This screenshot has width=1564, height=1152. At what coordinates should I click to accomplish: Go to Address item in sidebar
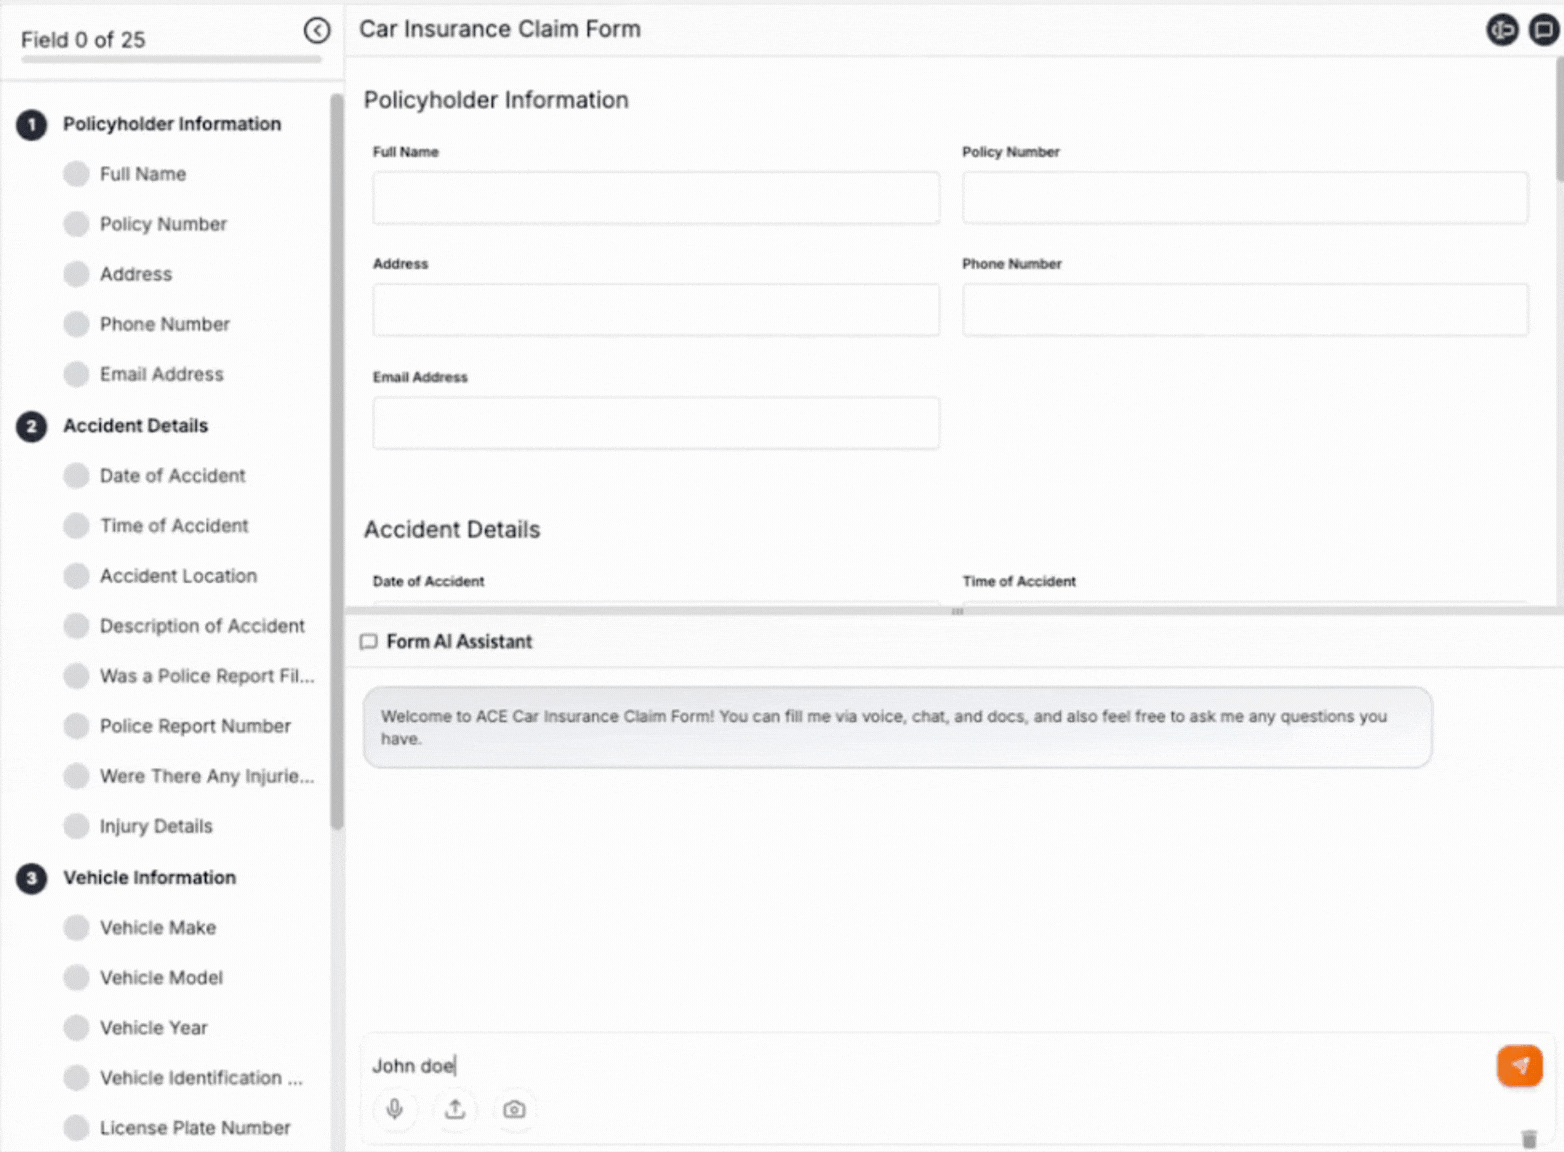[118, 274]
